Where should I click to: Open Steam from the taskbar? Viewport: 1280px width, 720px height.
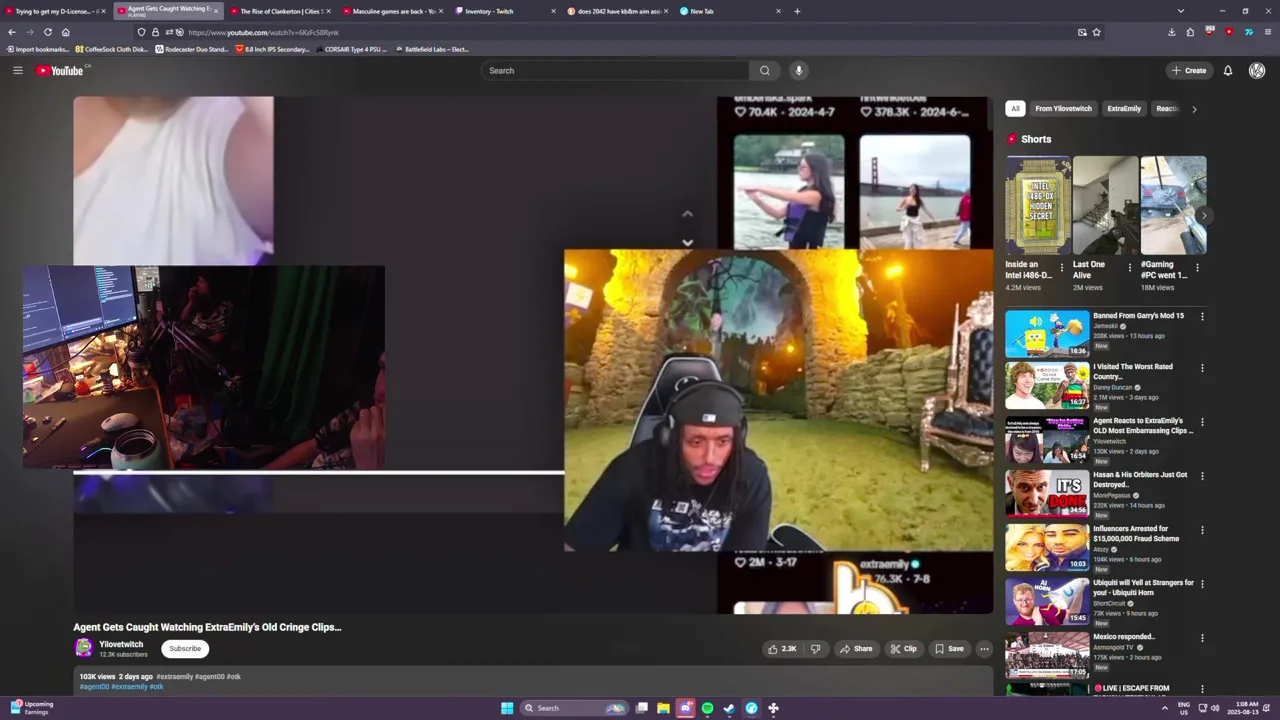point(729,708)
